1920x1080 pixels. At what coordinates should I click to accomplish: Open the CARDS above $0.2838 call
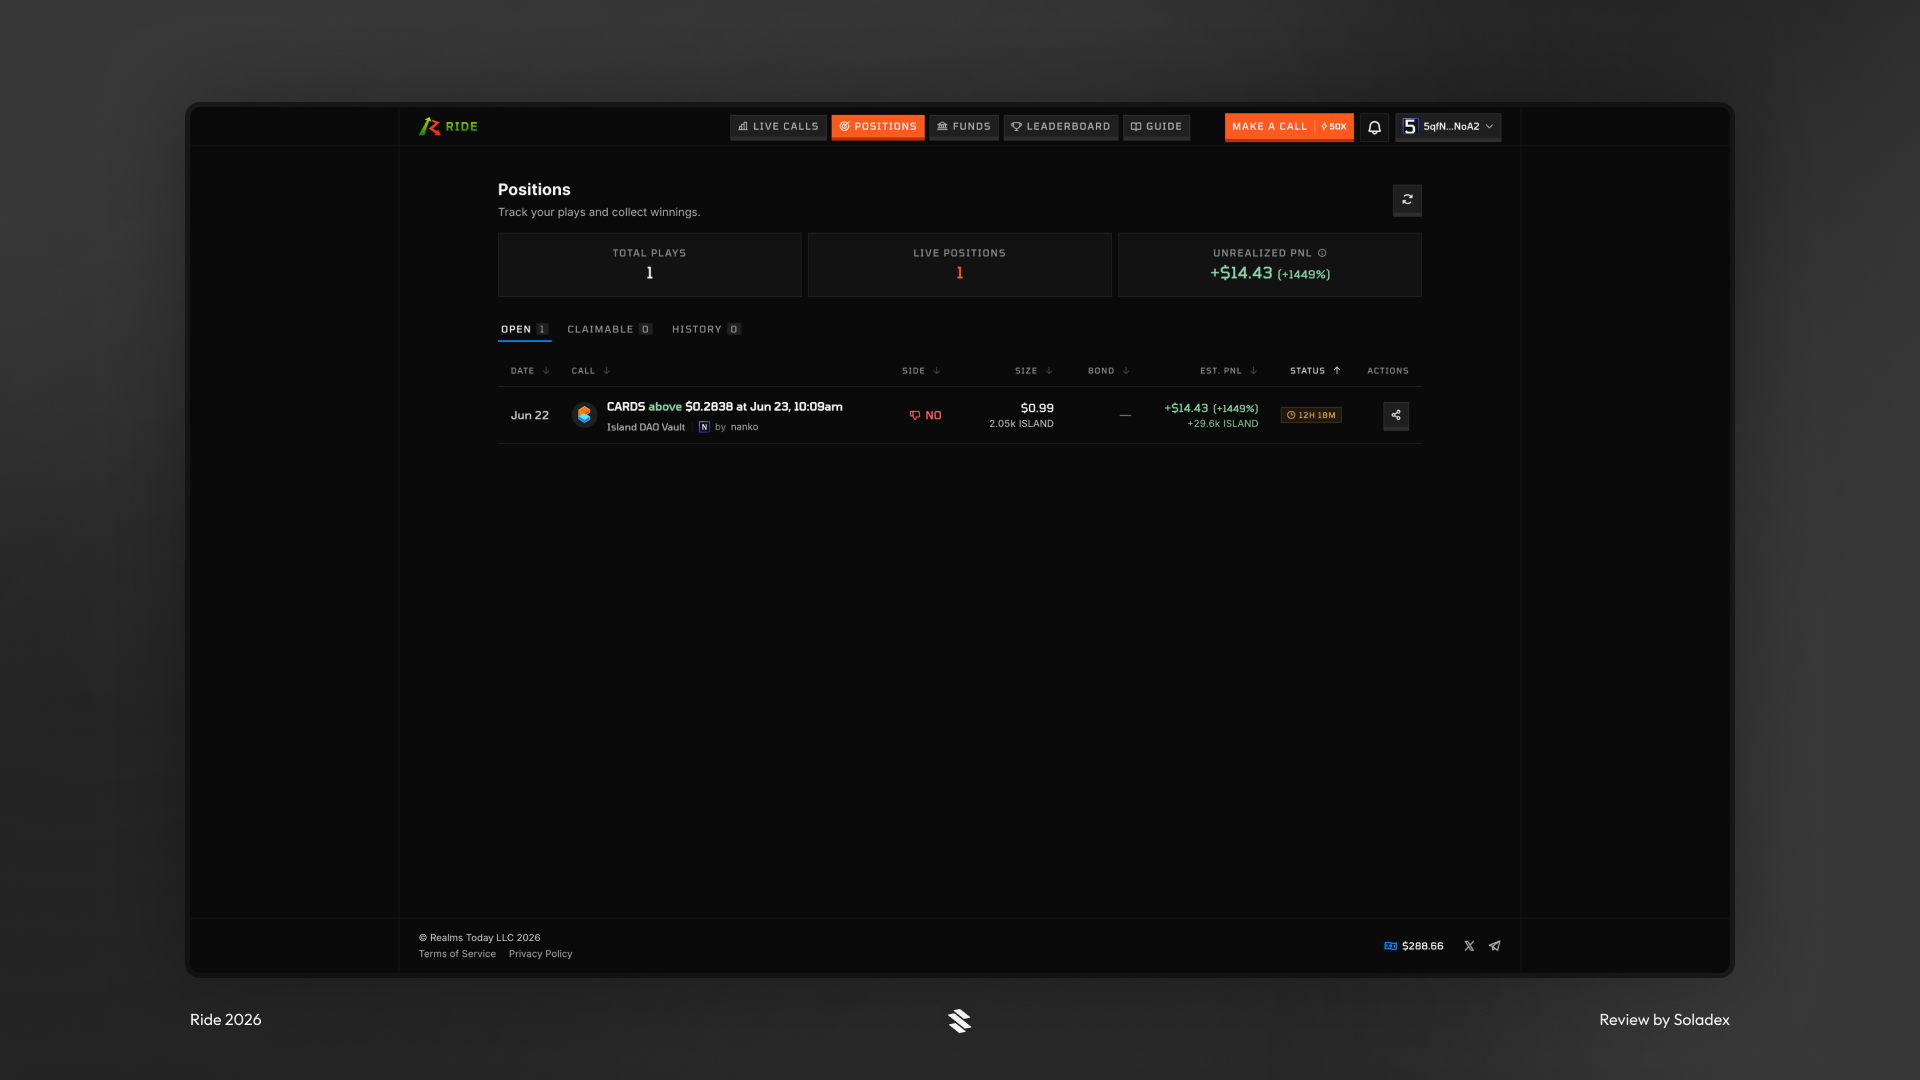click(x=724, y=407)
